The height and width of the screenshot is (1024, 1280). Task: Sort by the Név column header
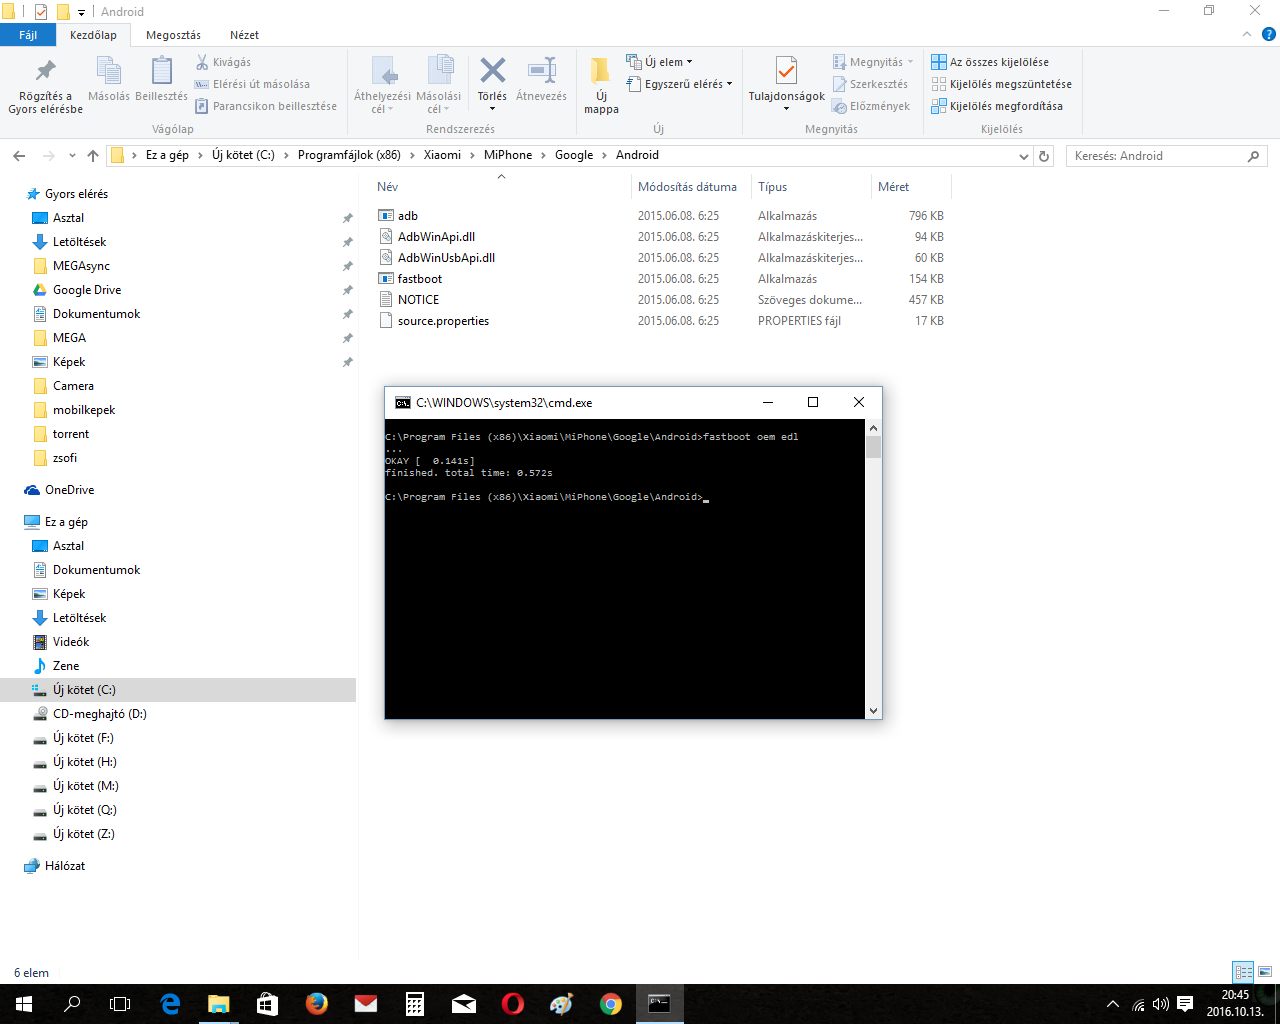coord(500,187)
